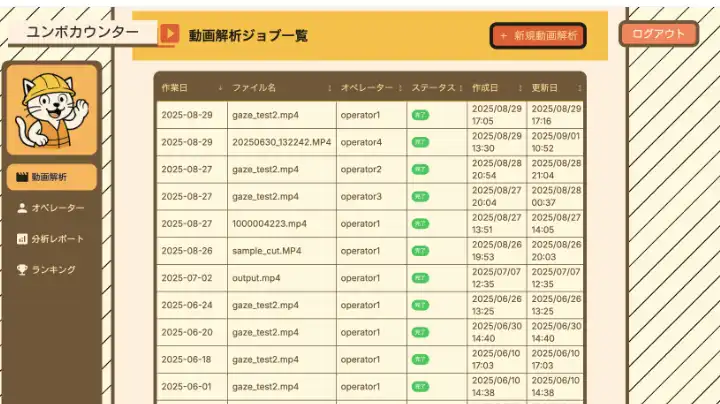Viewport: 720px width, 404px height.
Task: Click the ユンボカウンター app title
Action: (82, 32)
